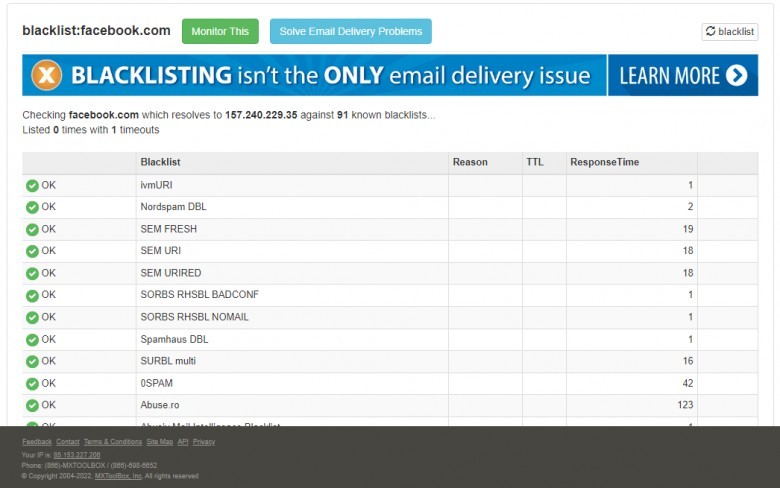The image size is (780, 488).
Task: Select the Nordspam DBL blacklist name
Action: pyautogui.click(x=173, y=206)
